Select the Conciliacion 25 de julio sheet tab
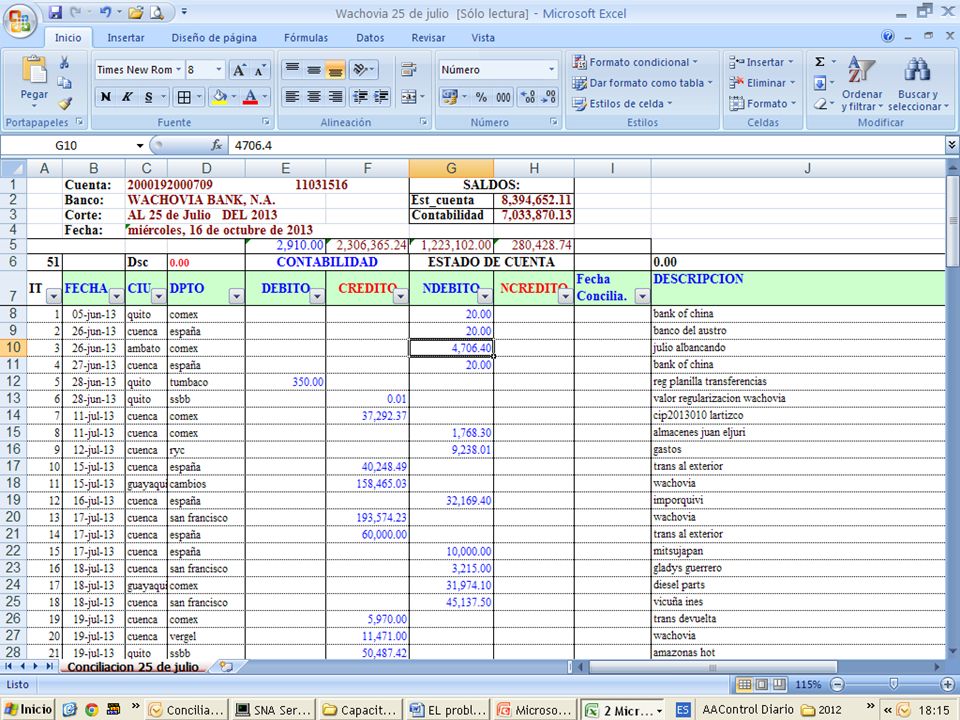This screenshot has height=720, width=960. (x=133, y=667)
